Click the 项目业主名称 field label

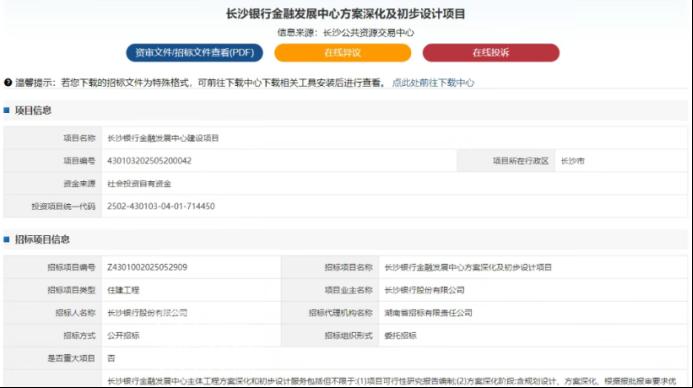coord(349,290)
